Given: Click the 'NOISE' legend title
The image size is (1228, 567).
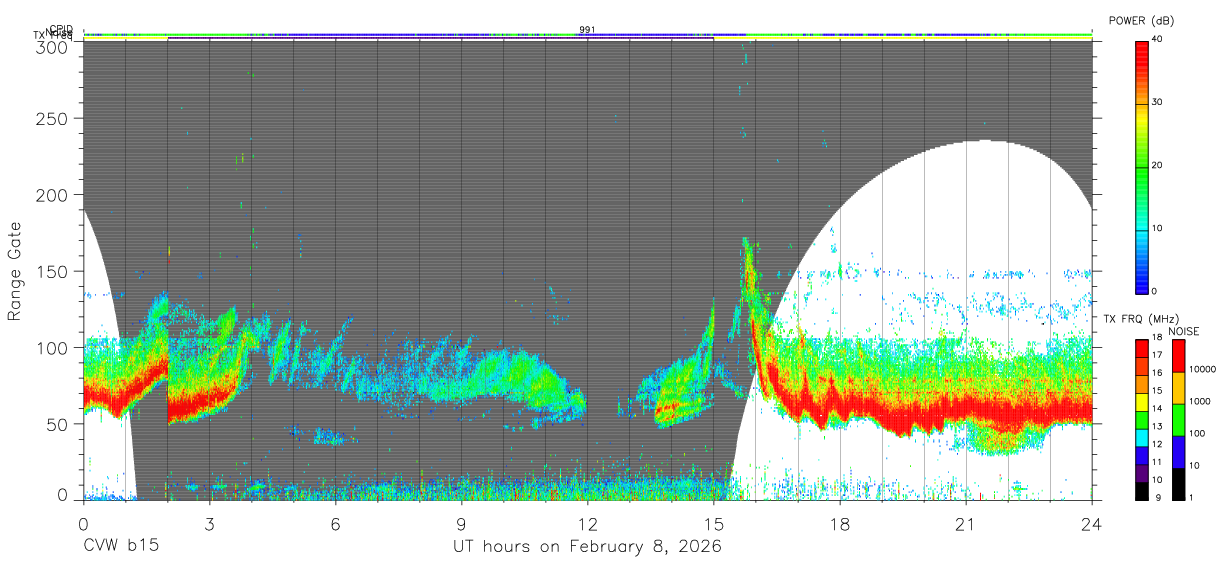Looking at the screenshot, I should 1184,331.
